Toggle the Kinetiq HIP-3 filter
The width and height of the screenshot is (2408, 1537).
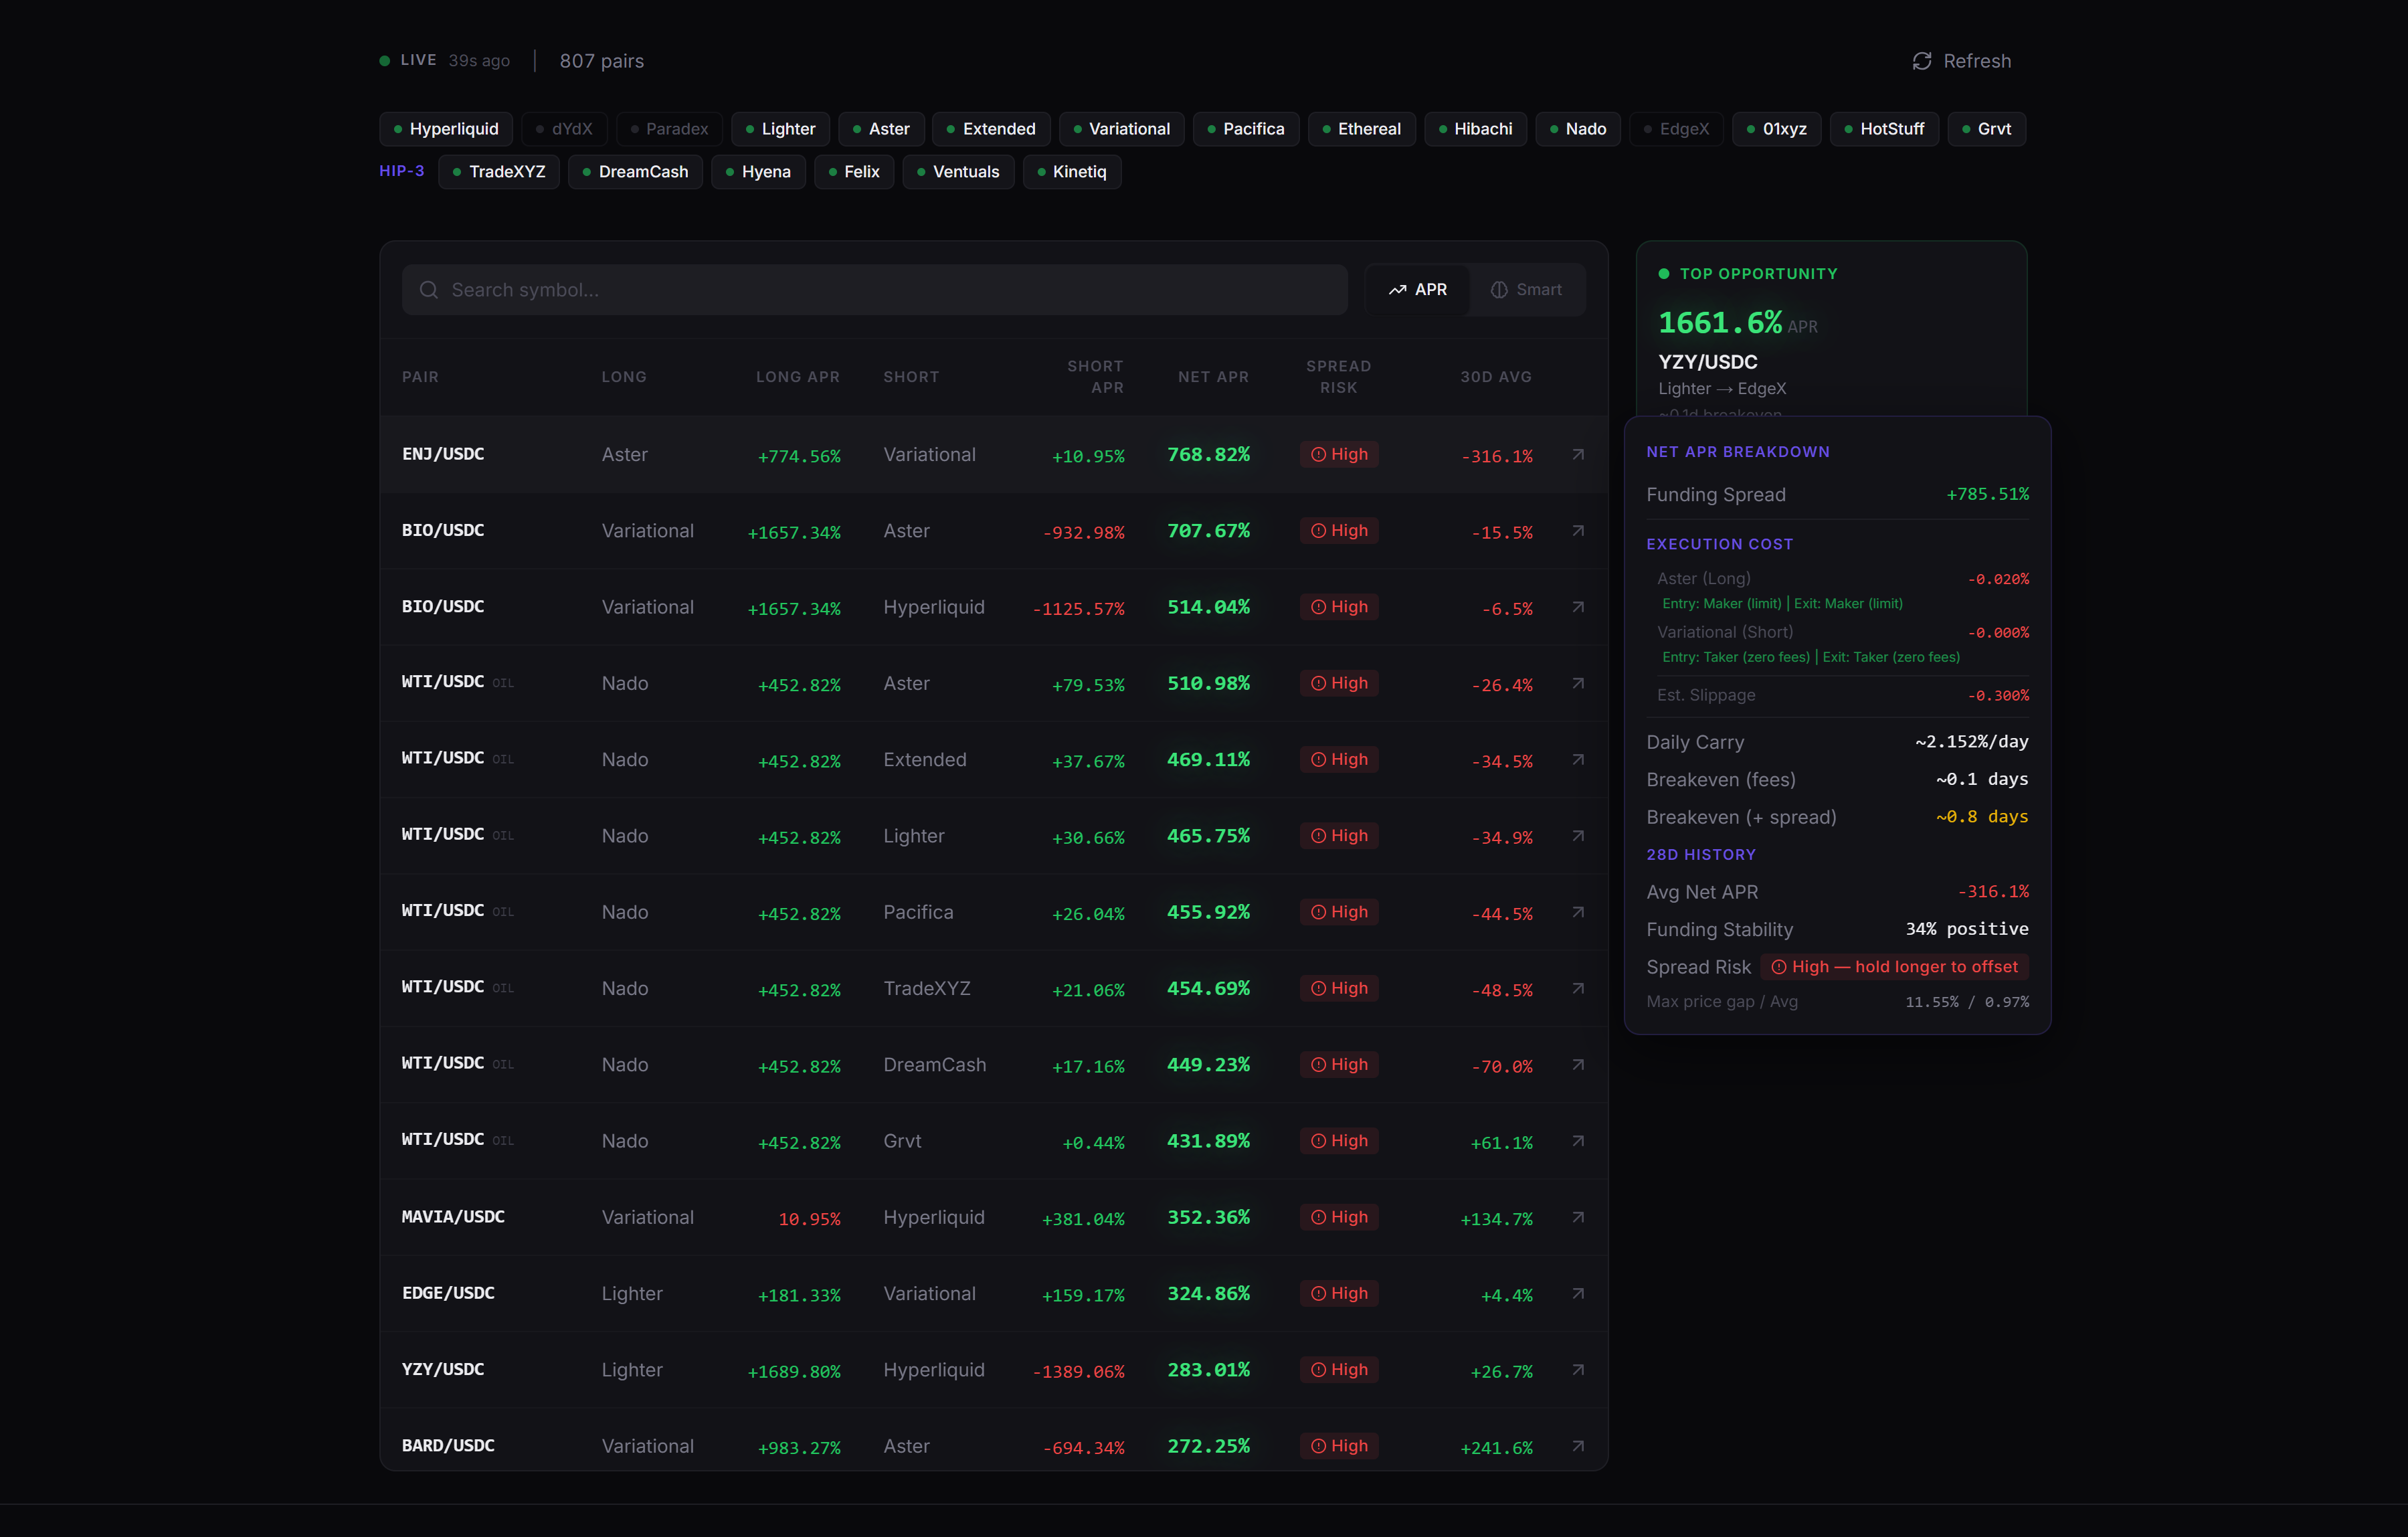[x=1072, y=172]
